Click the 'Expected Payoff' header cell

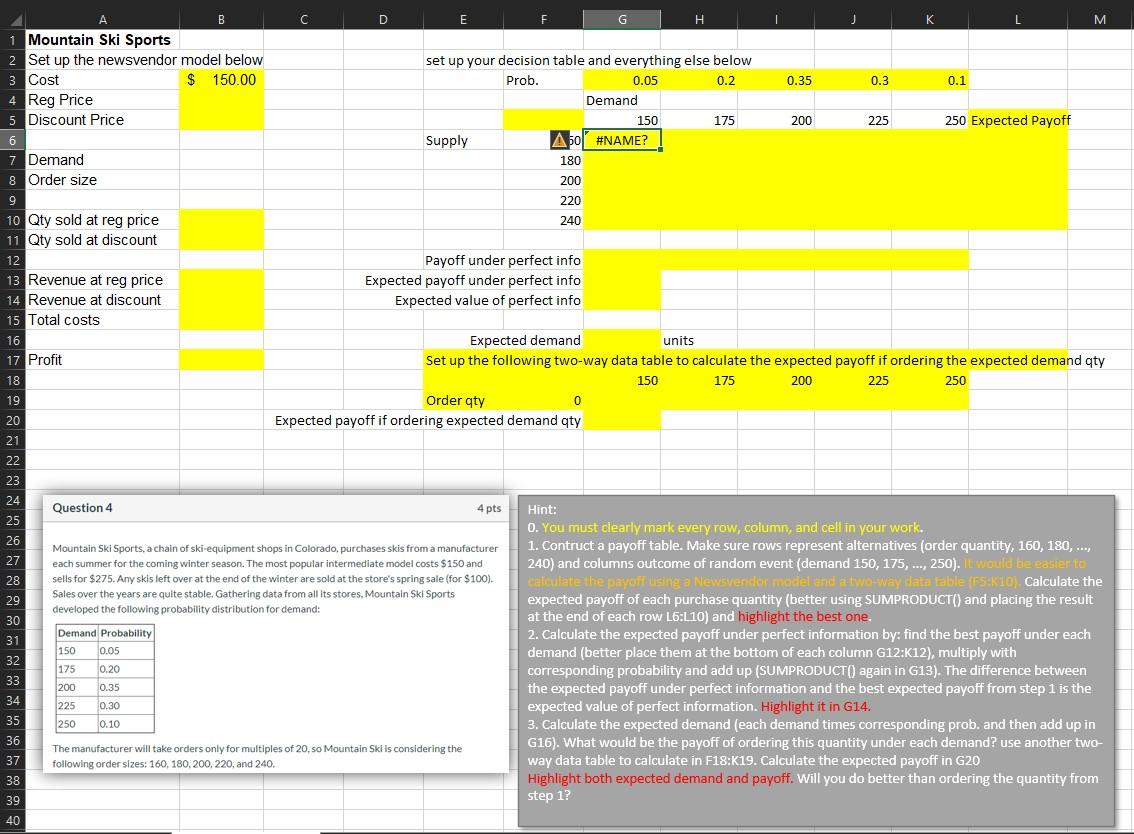pyautogui.click(x=1018, y=120)
